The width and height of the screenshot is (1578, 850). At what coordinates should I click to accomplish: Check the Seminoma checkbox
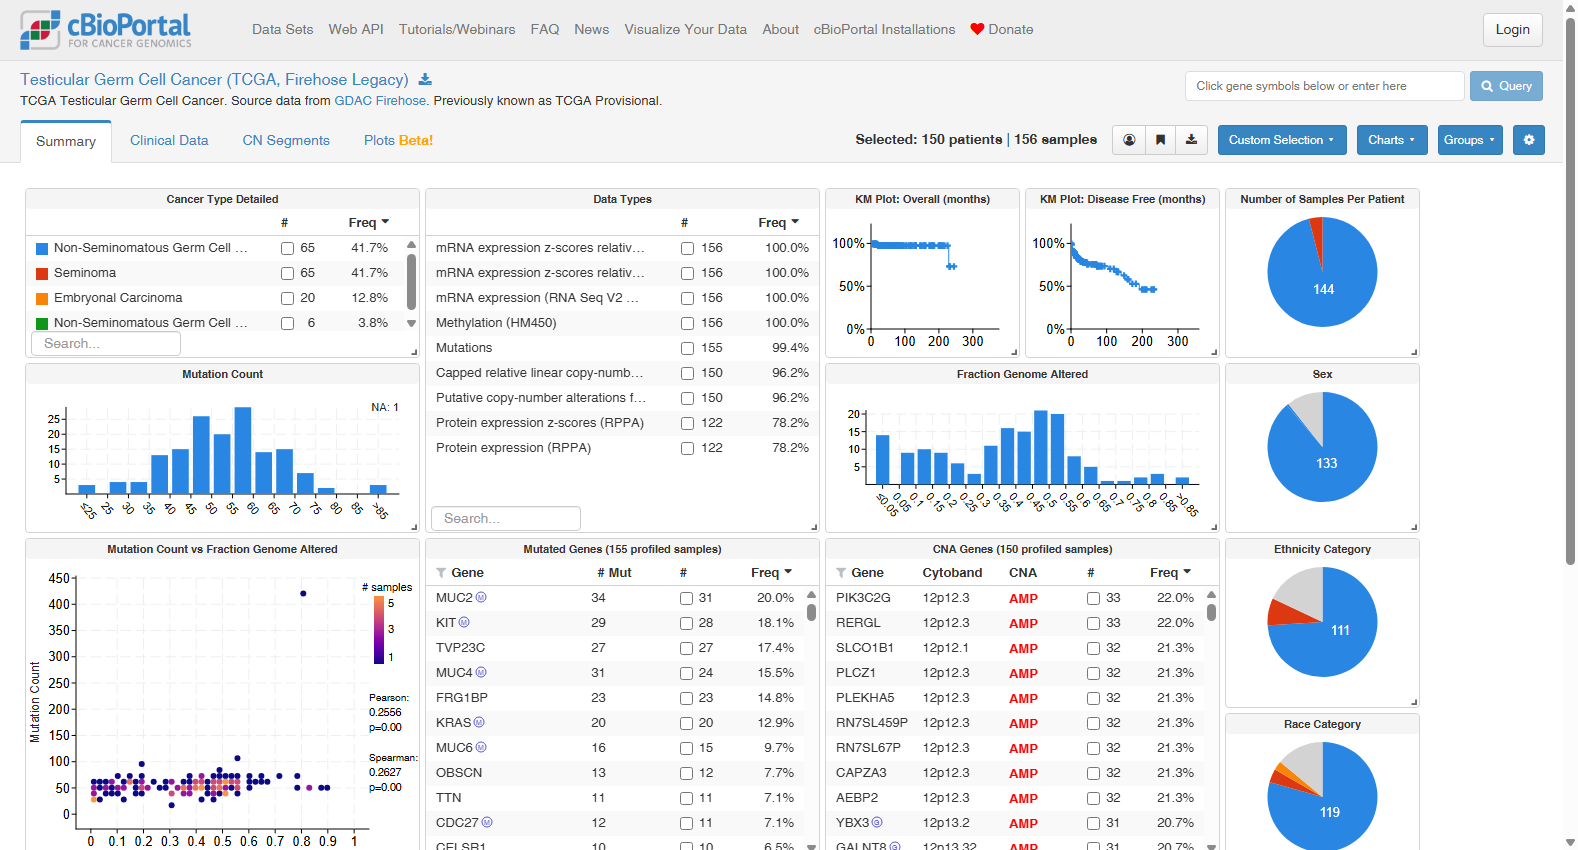coord(287,273)
